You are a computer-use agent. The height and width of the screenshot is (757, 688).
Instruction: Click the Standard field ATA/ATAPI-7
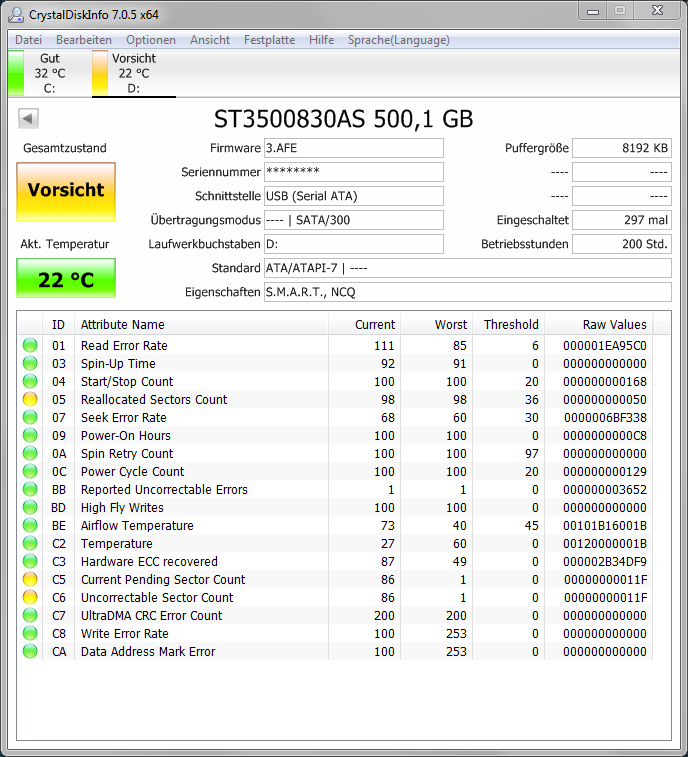click(467, 268)
